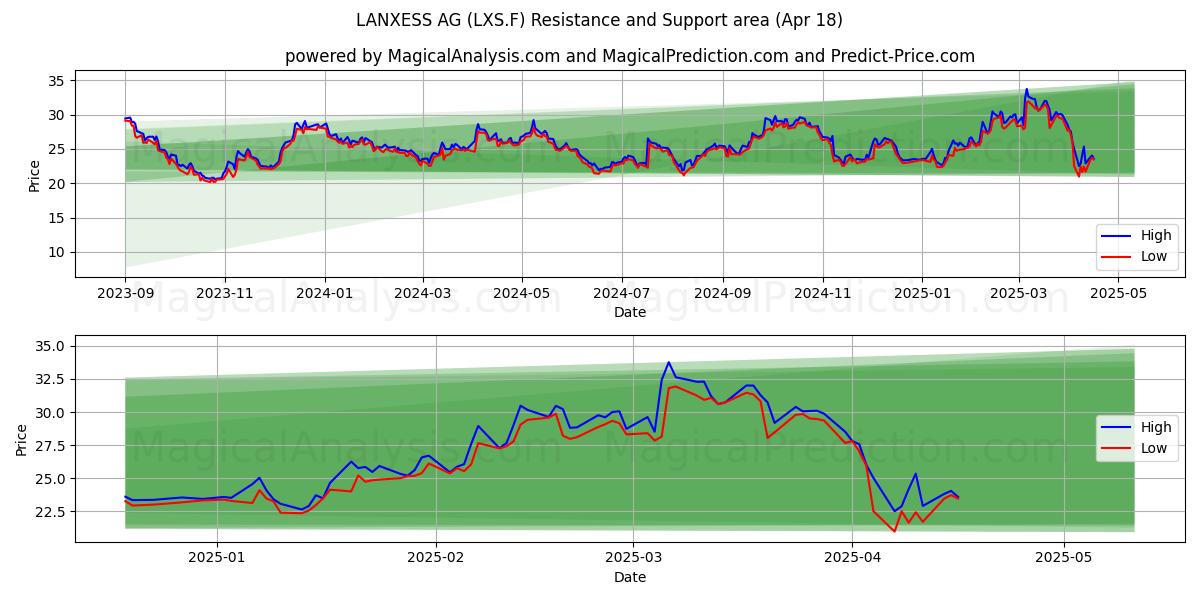This screenshot has height=600, width=1200.
Task: Click the '2024-05' tick label on top chart
Action: tap(521, 294)
